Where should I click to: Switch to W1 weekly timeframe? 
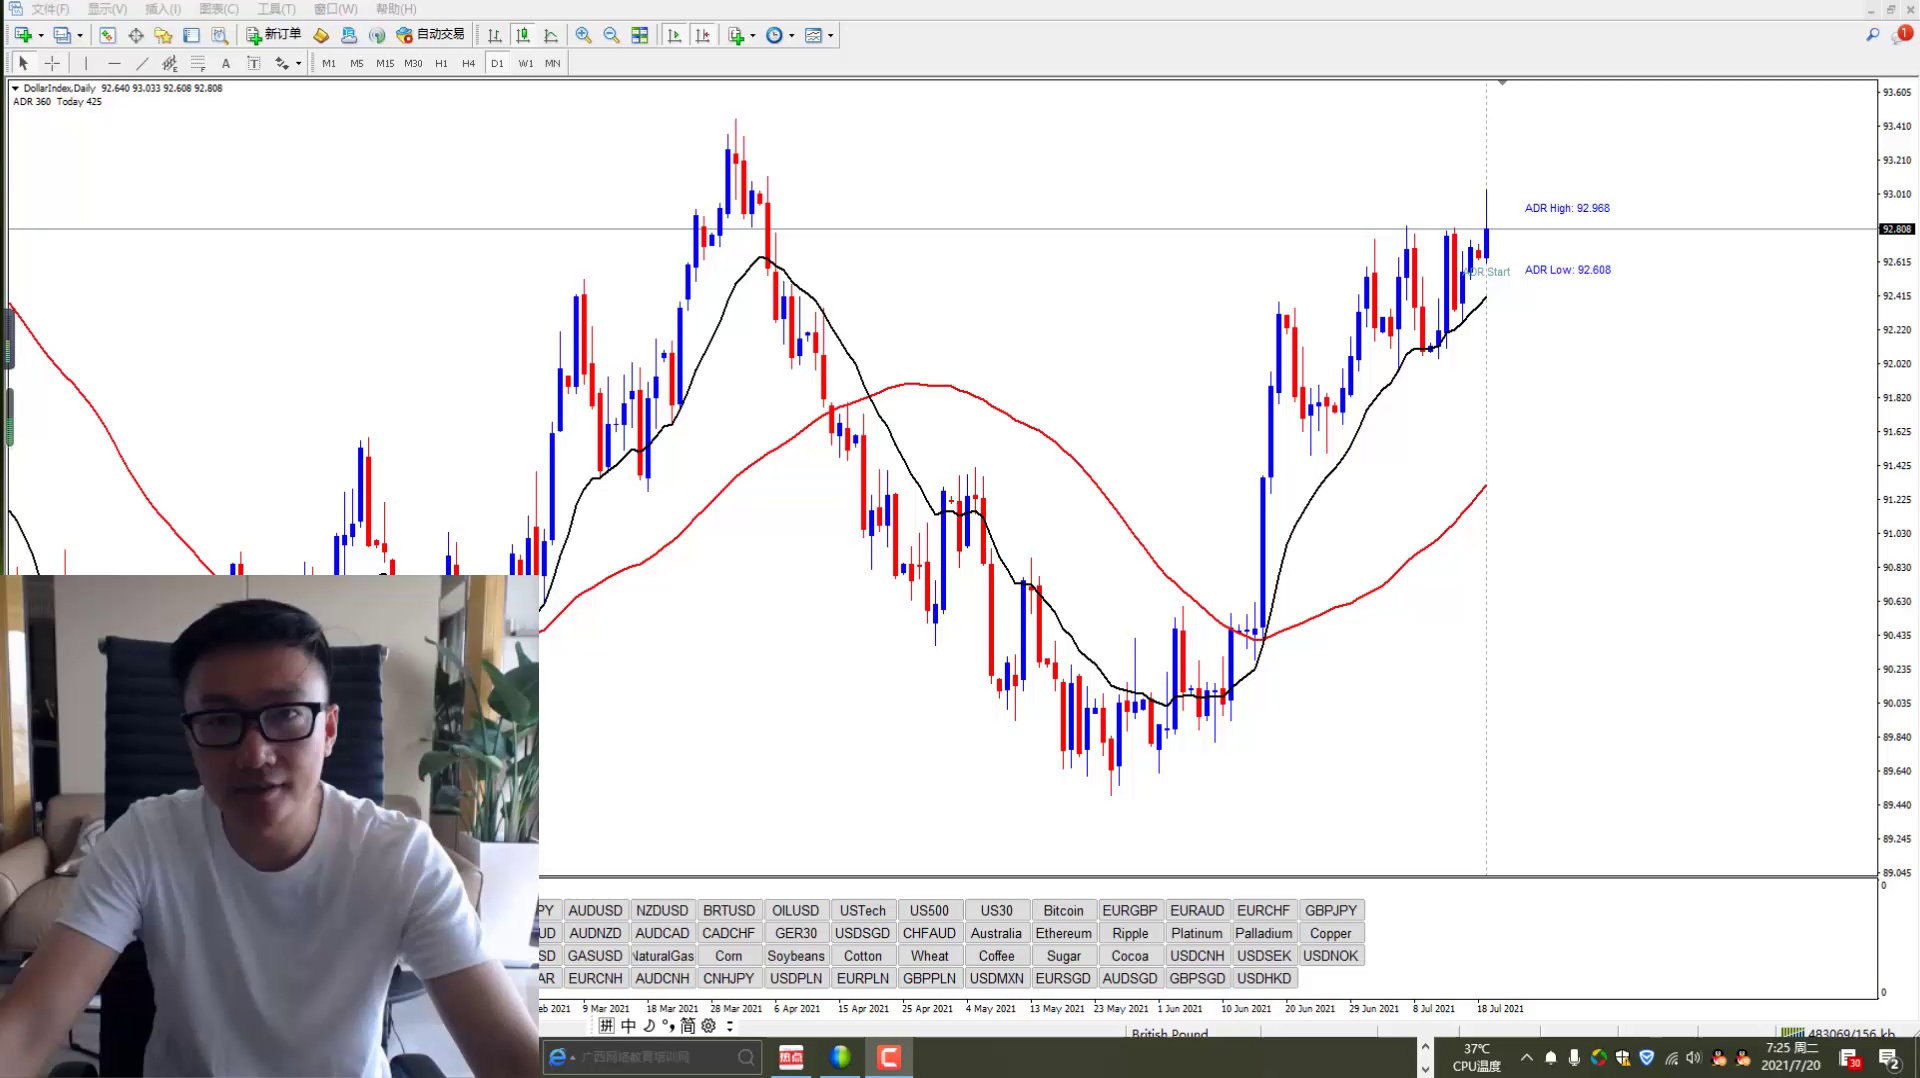526,63
